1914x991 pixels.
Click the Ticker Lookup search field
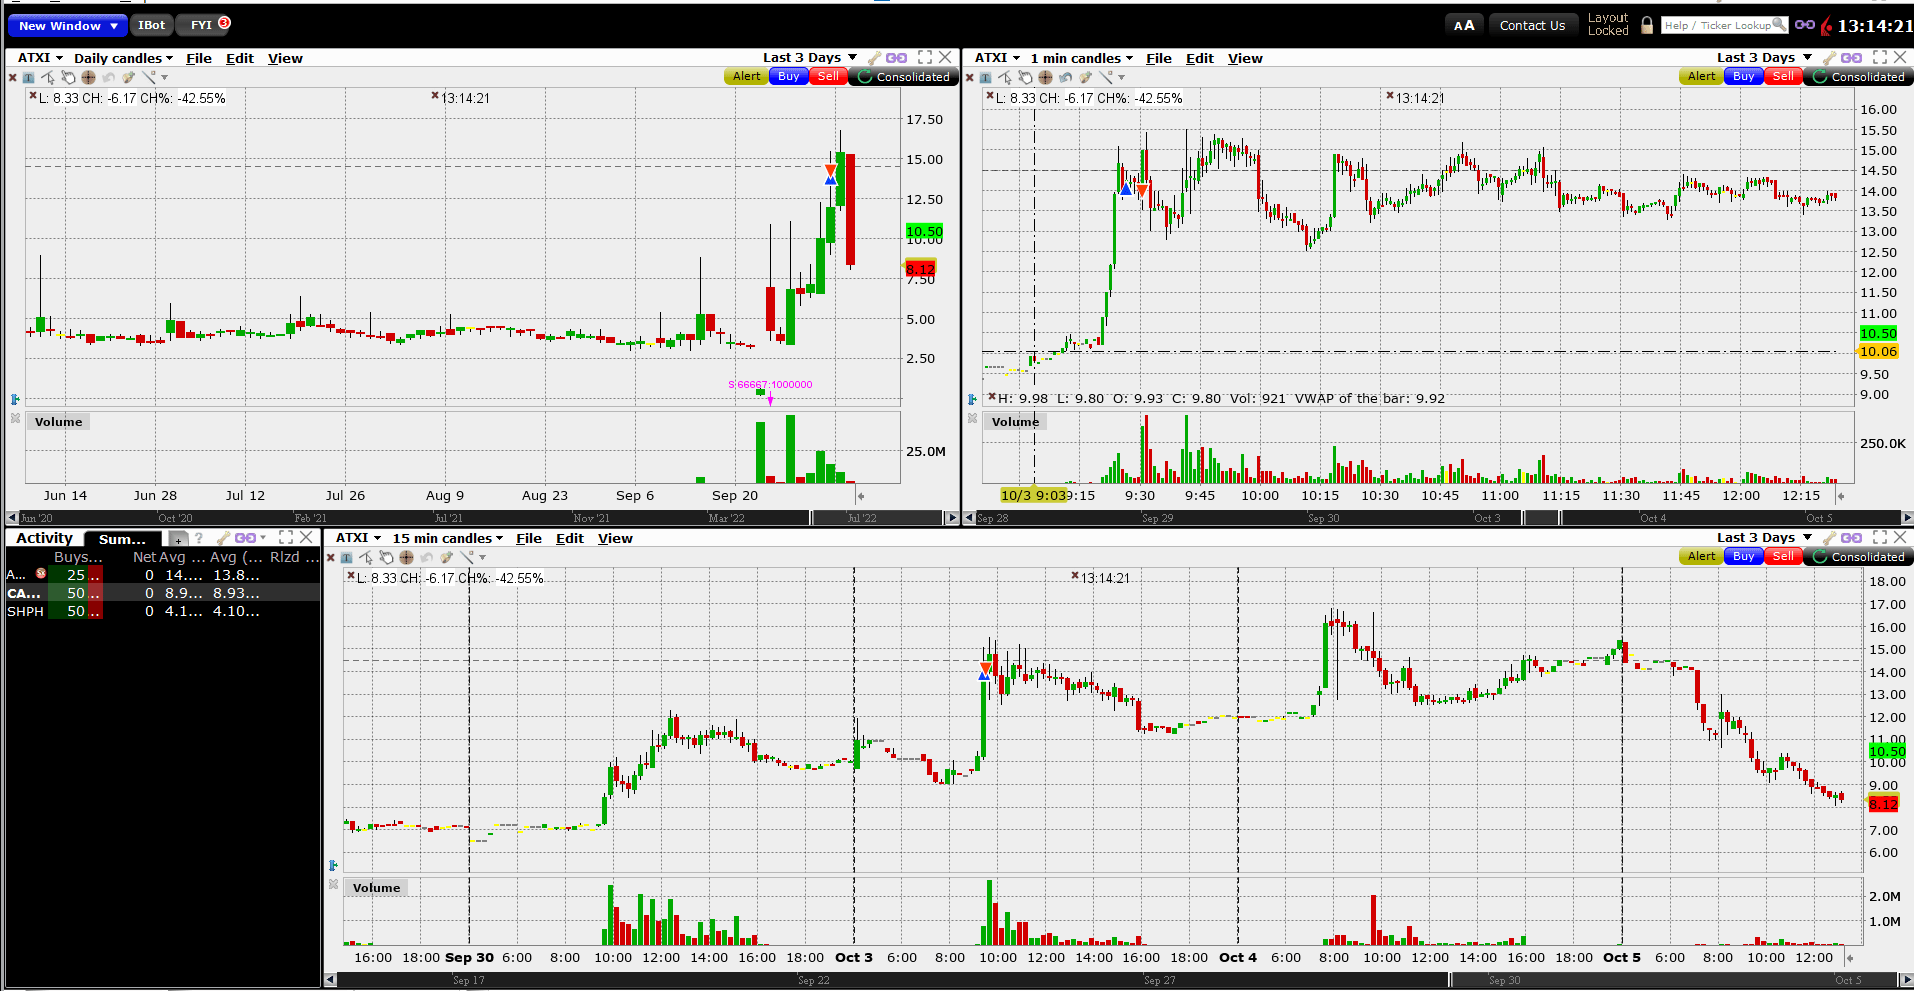pos(1725,26)
